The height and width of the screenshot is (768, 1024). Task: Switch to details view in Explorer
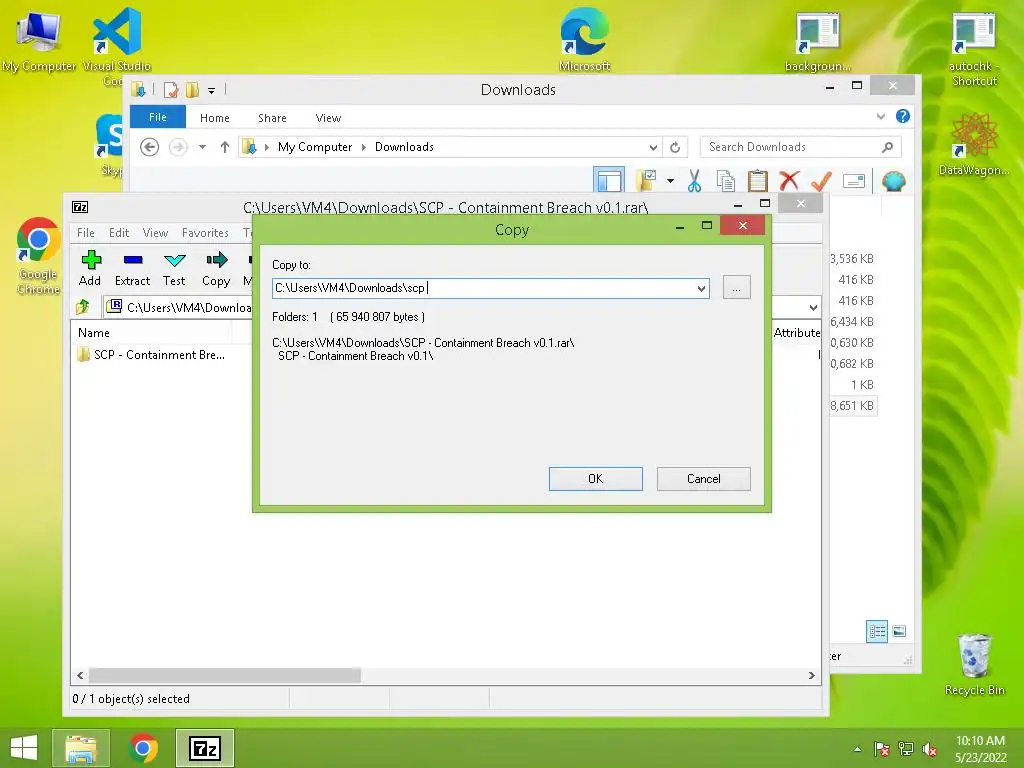(877, 631)
